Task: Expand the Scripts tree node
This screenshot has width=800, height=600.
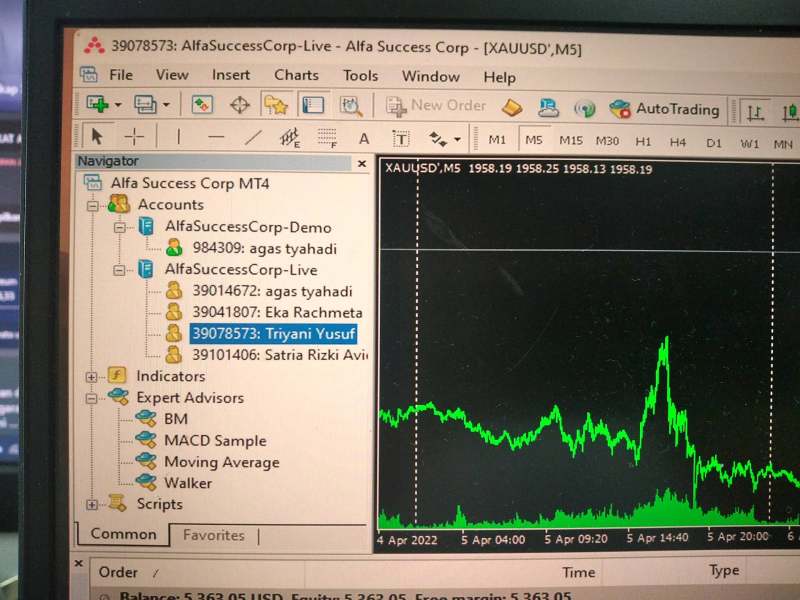Action: coord(92,505)
